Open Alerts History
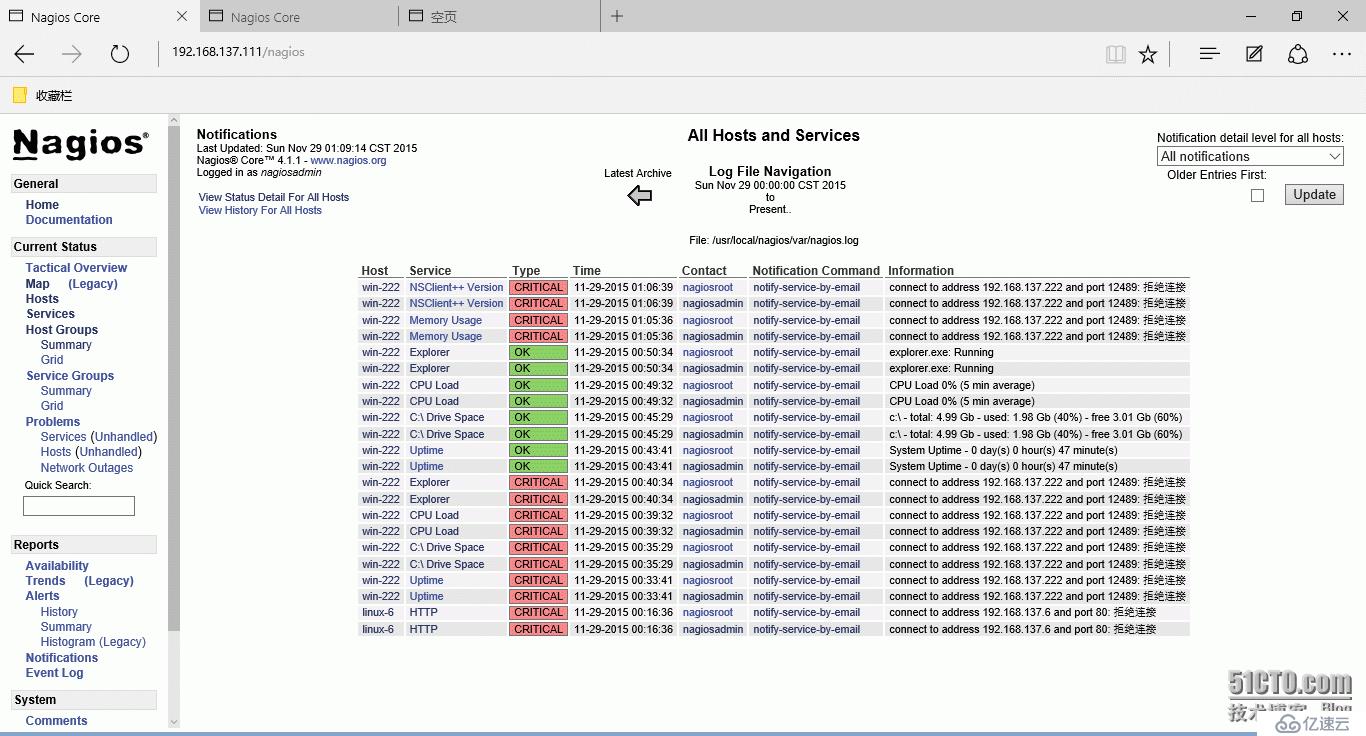Viewport: 1366px width, 736px height. tap(59, 612)
